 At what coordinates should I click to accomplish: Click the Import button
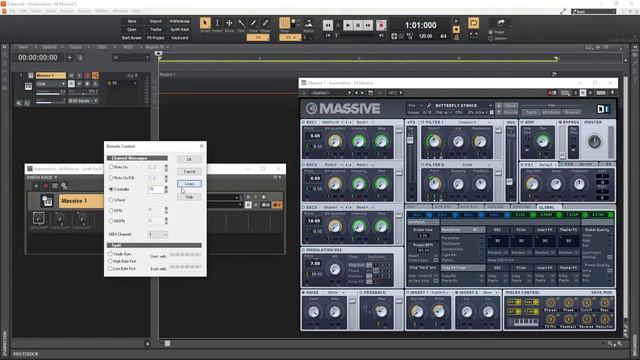(156, 21)
